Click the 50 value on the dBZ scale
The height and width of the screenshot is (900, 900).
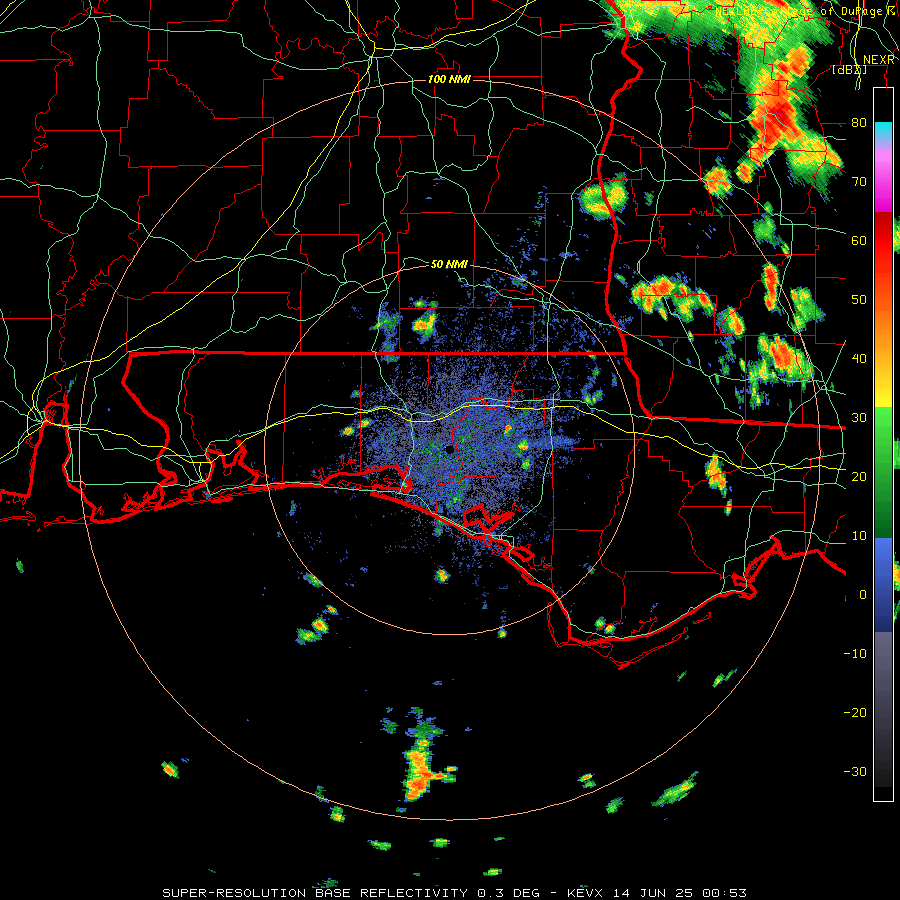tap(859, 300)
